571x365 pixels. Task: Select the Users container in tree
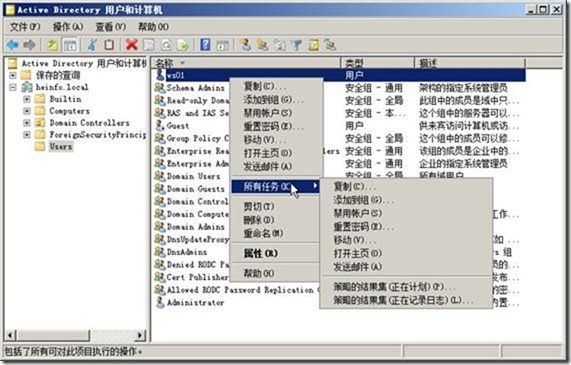click(x=60, y=146)
